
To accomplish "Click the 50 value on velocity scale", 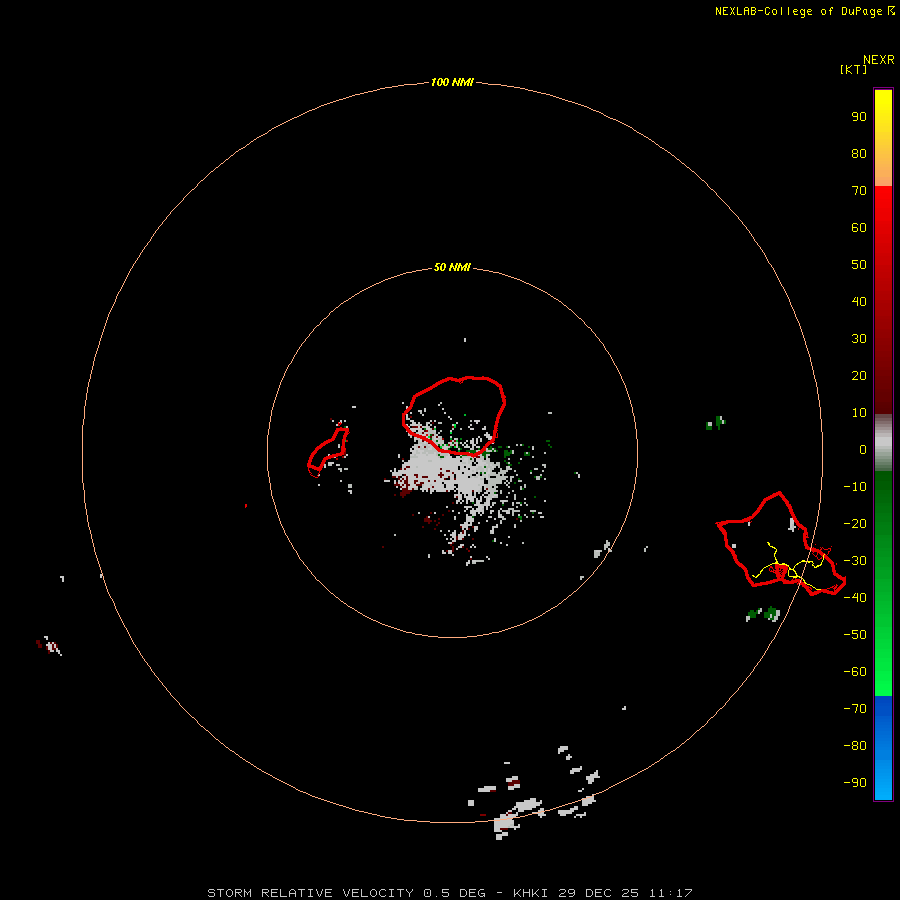I will coord(859,265).
